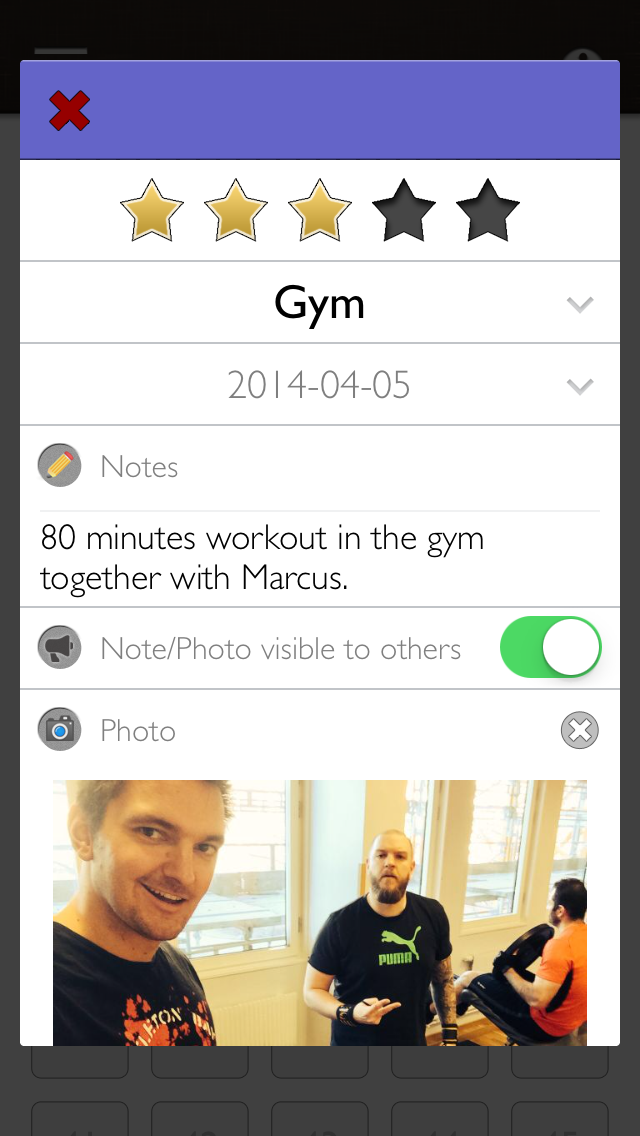Tap the Photo section label
Image resolution: width=640 pixels, height=1136 pixels.
(x=138, y=730)
